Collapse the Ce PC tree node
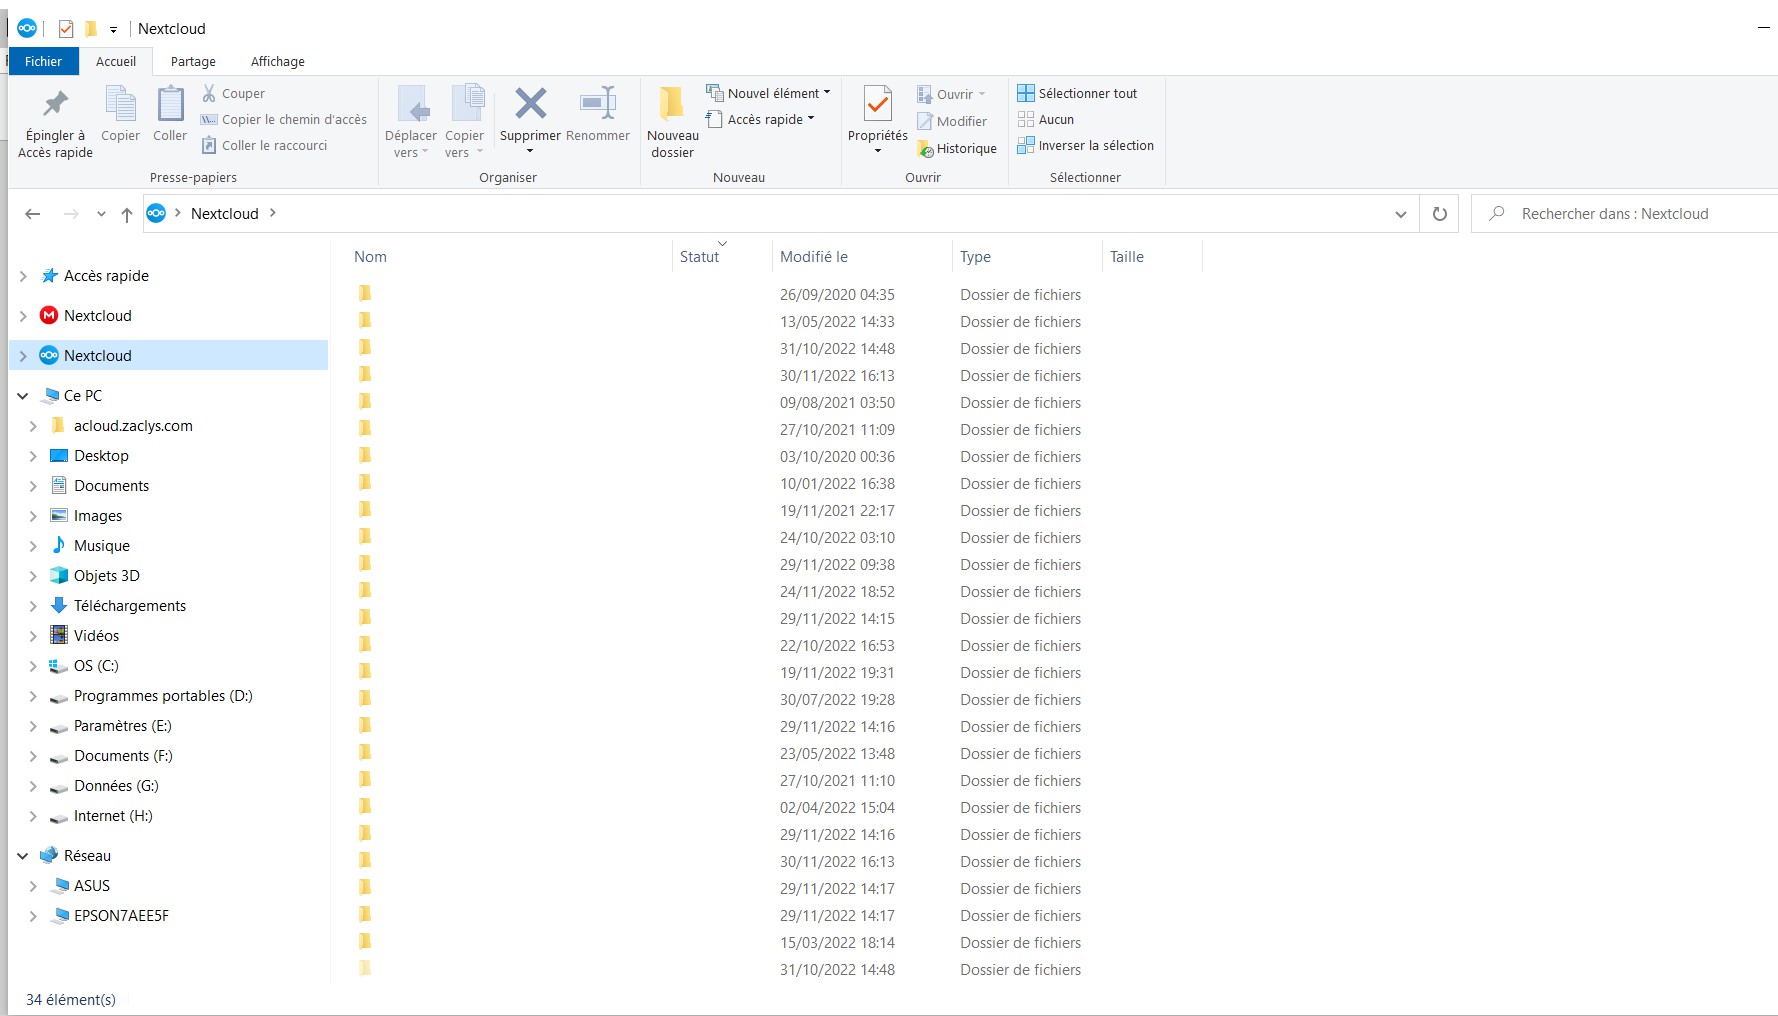 click(23, 396)
